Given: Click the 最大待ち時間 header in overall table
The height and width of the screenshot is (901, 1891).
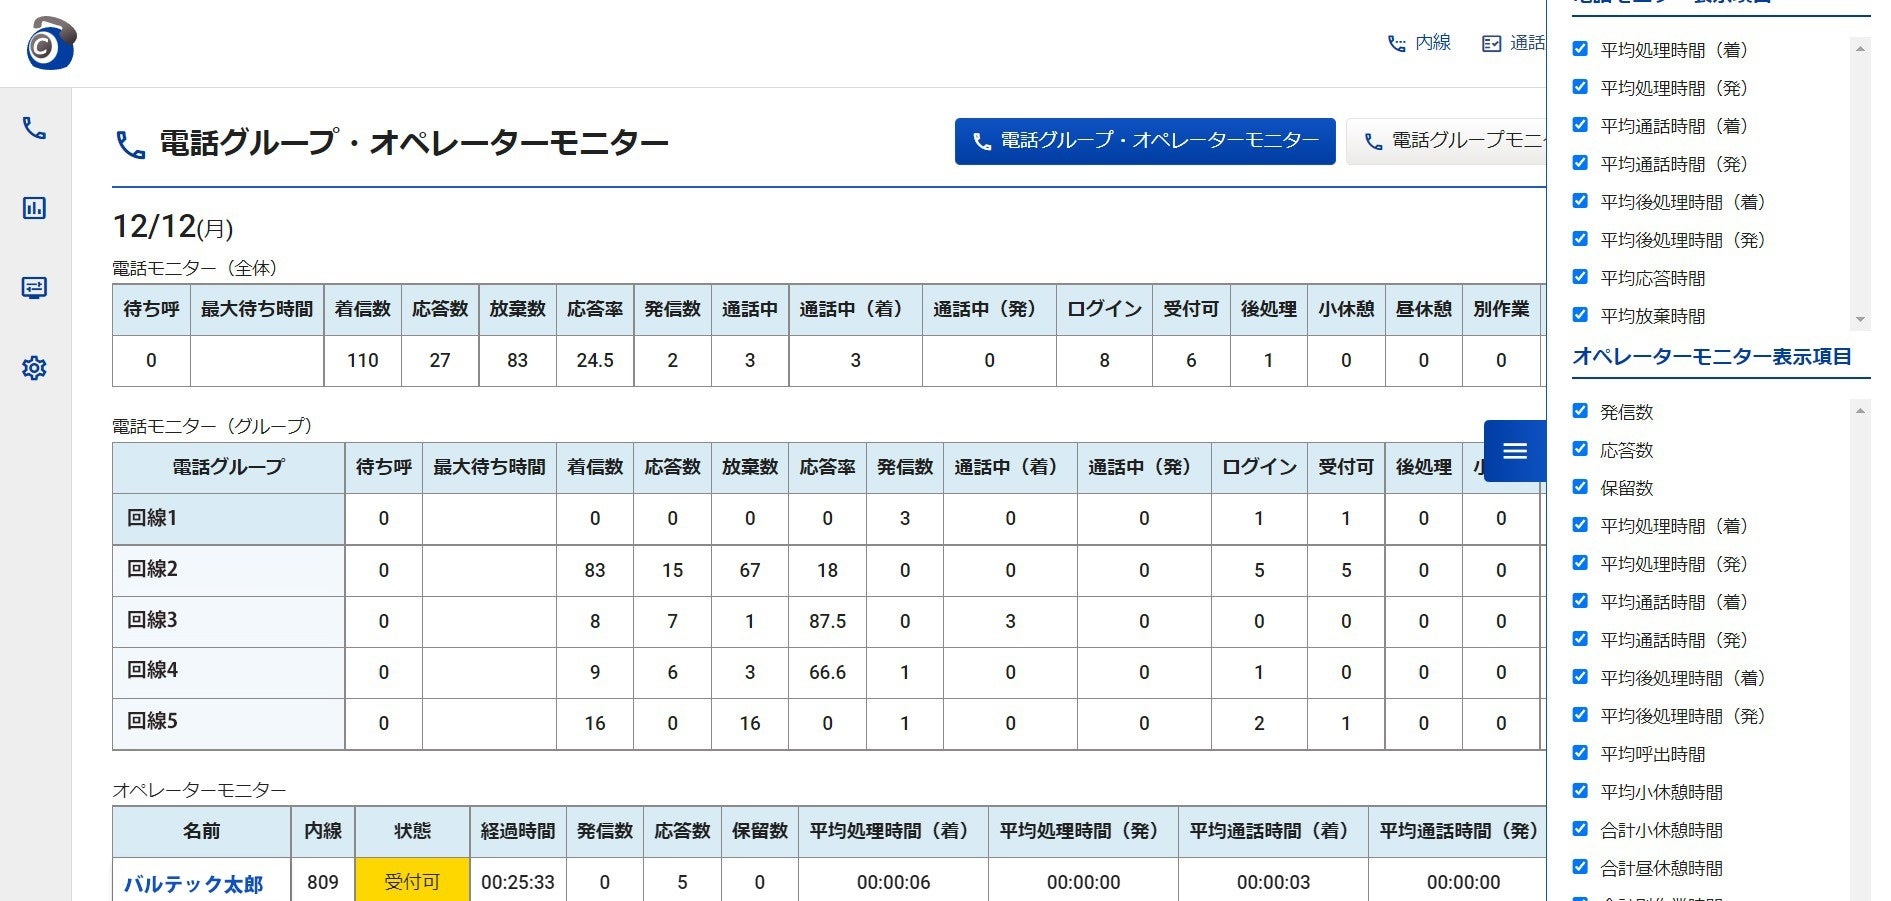Looking at the screenshot, I should [257, 309].
